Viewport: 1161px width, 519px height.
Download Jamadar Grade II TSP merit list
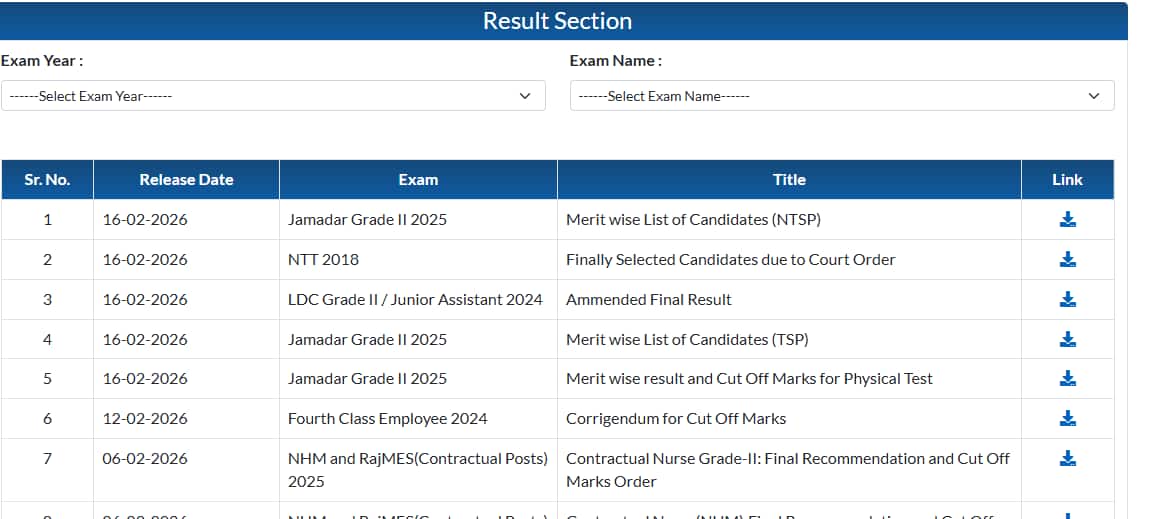(x=1067, y=339)
